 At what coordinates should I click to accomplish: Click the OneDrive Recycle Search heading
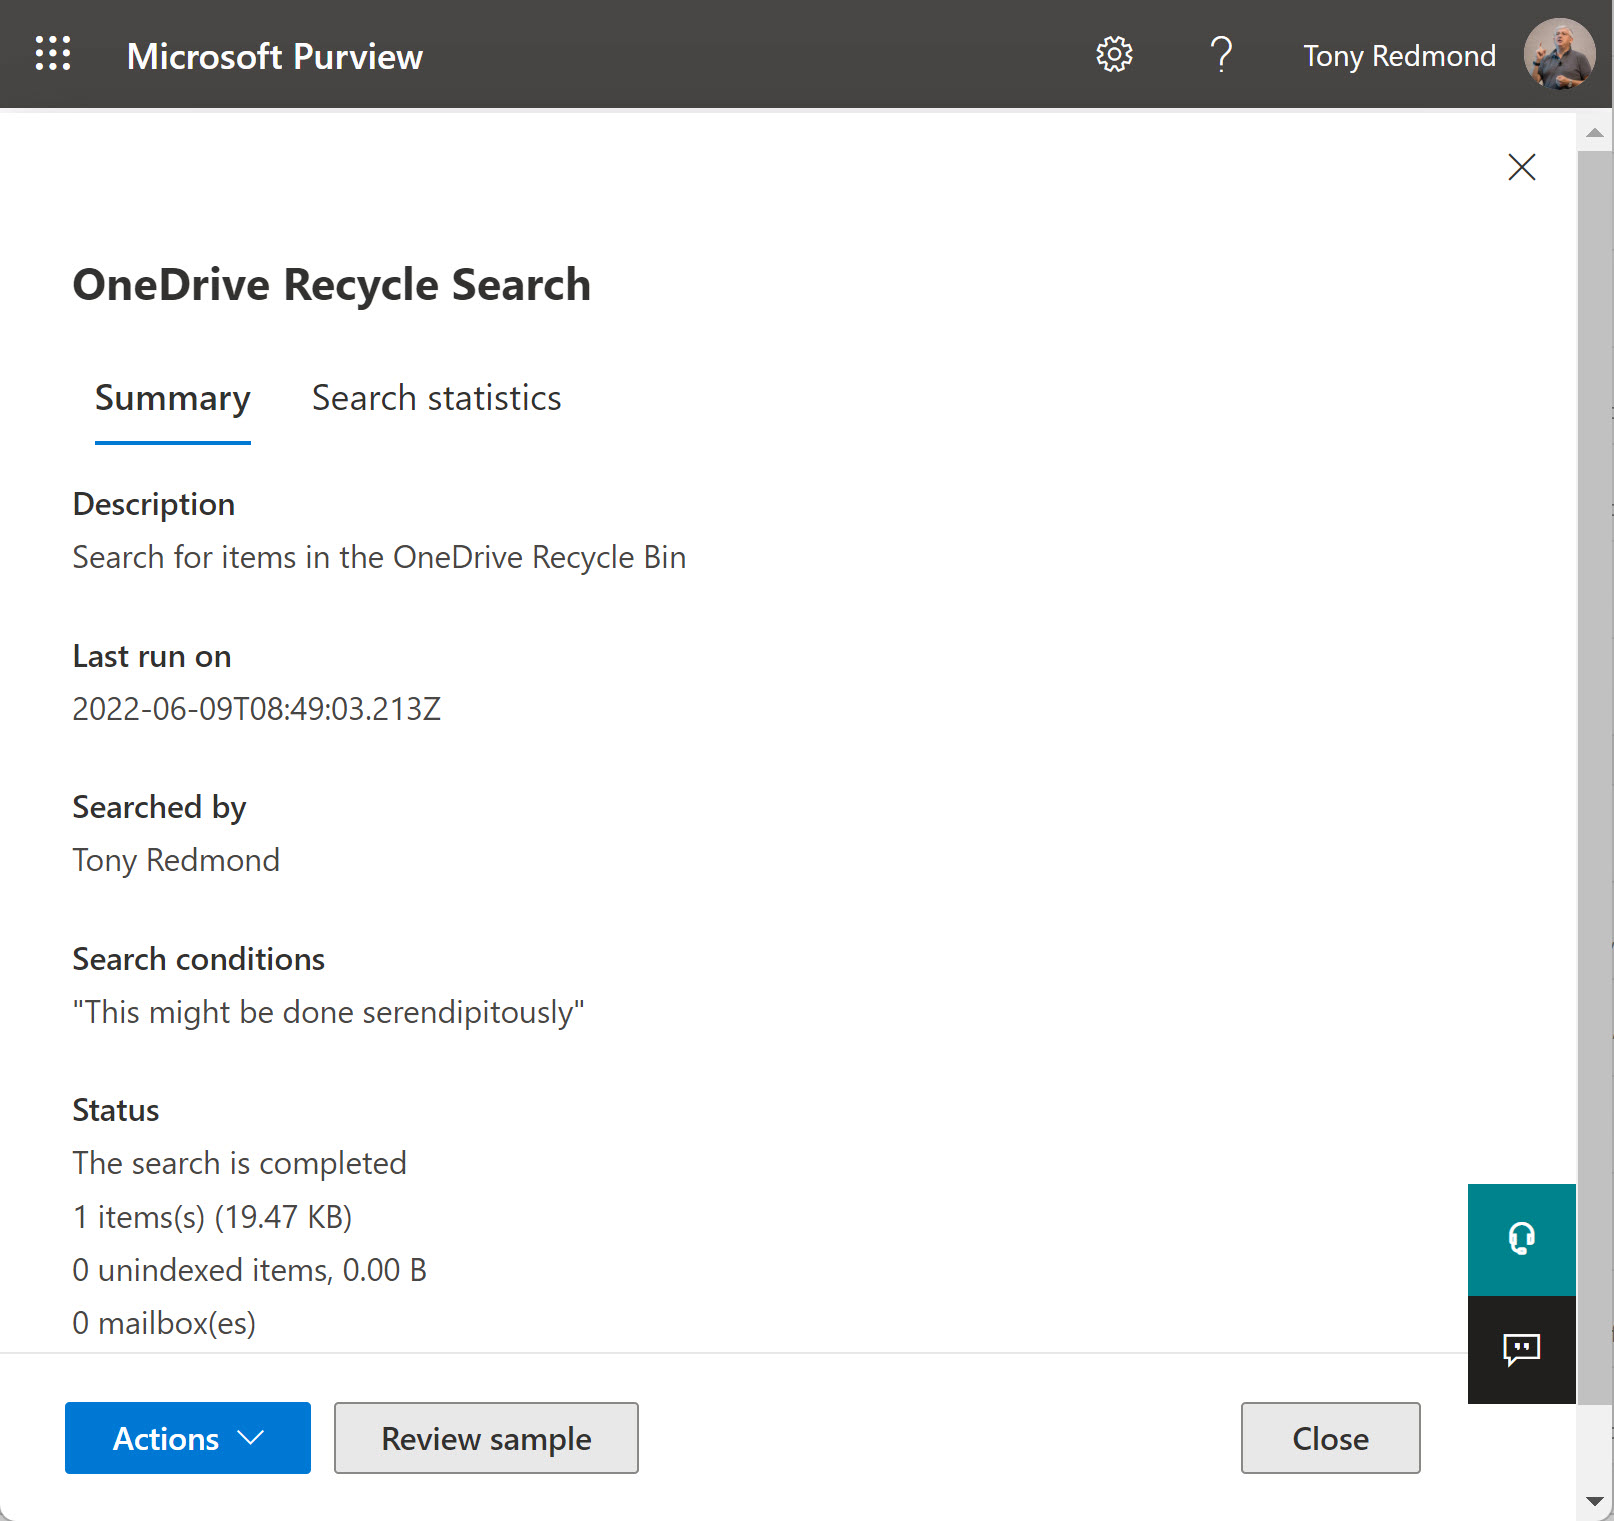pos(331,285)
